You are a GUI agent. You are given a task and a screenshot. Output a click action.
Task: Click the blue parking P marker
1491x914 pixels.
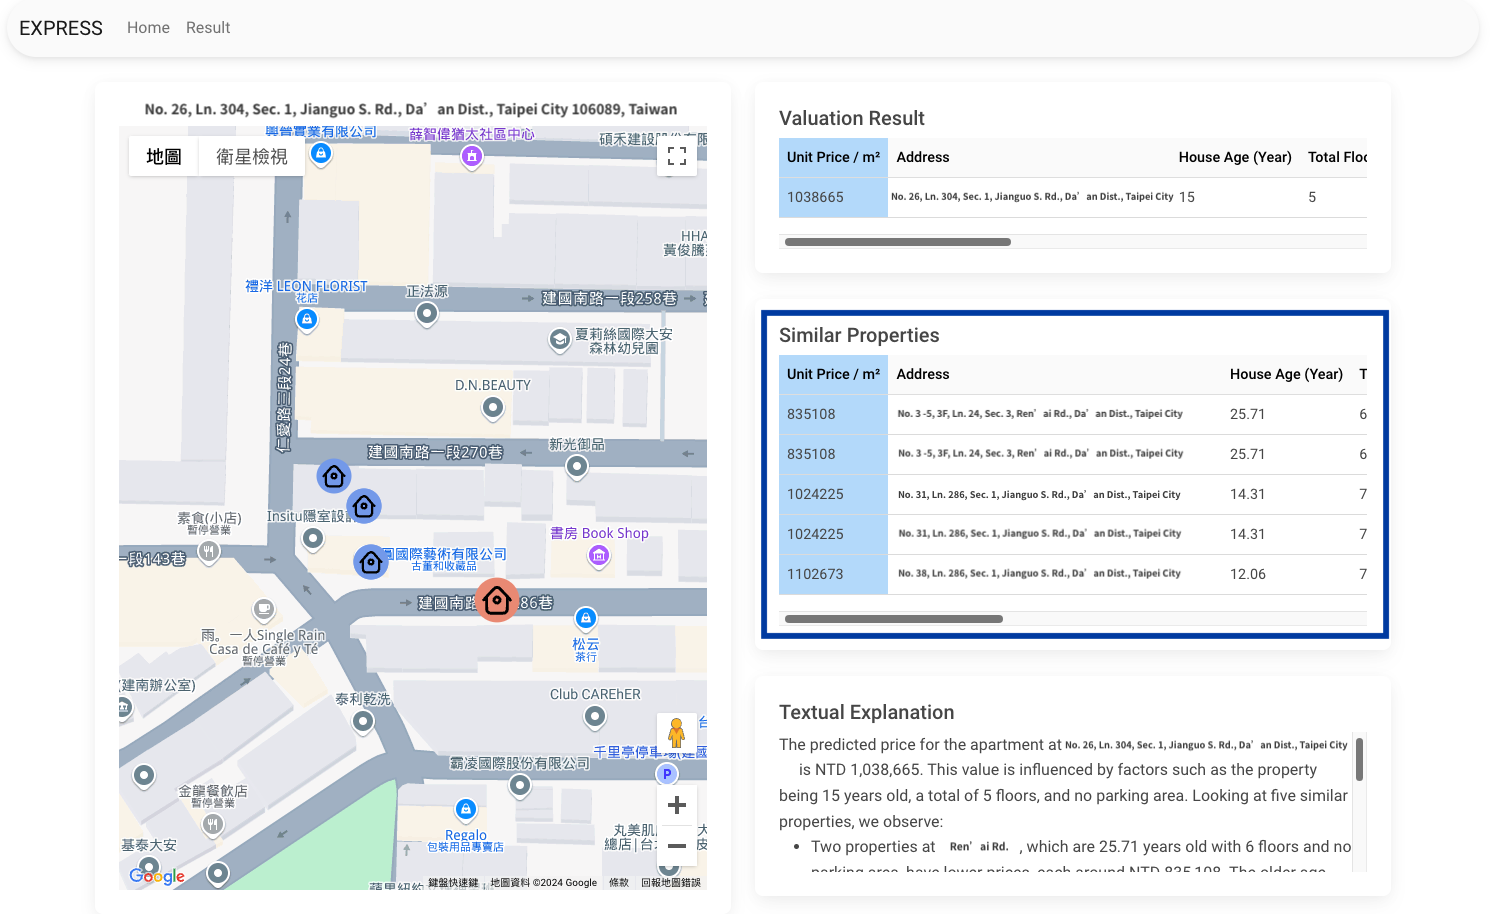click(667, 774)
